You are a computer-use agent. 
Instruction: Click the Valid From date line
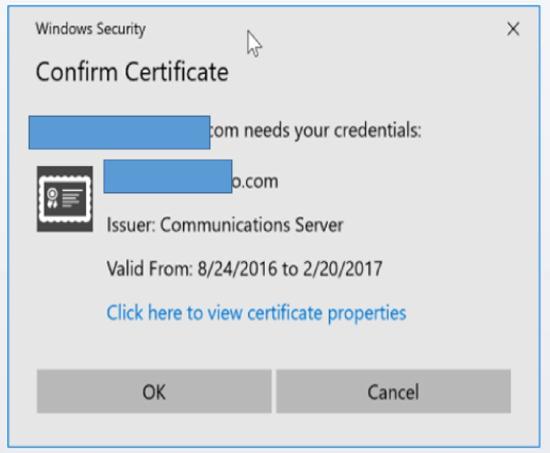244,269
